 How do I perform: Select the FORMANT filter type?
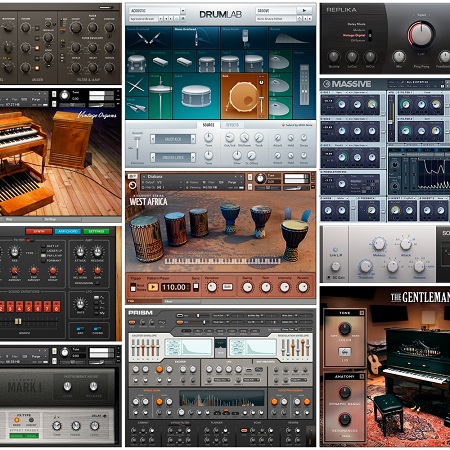click(43, 260)
